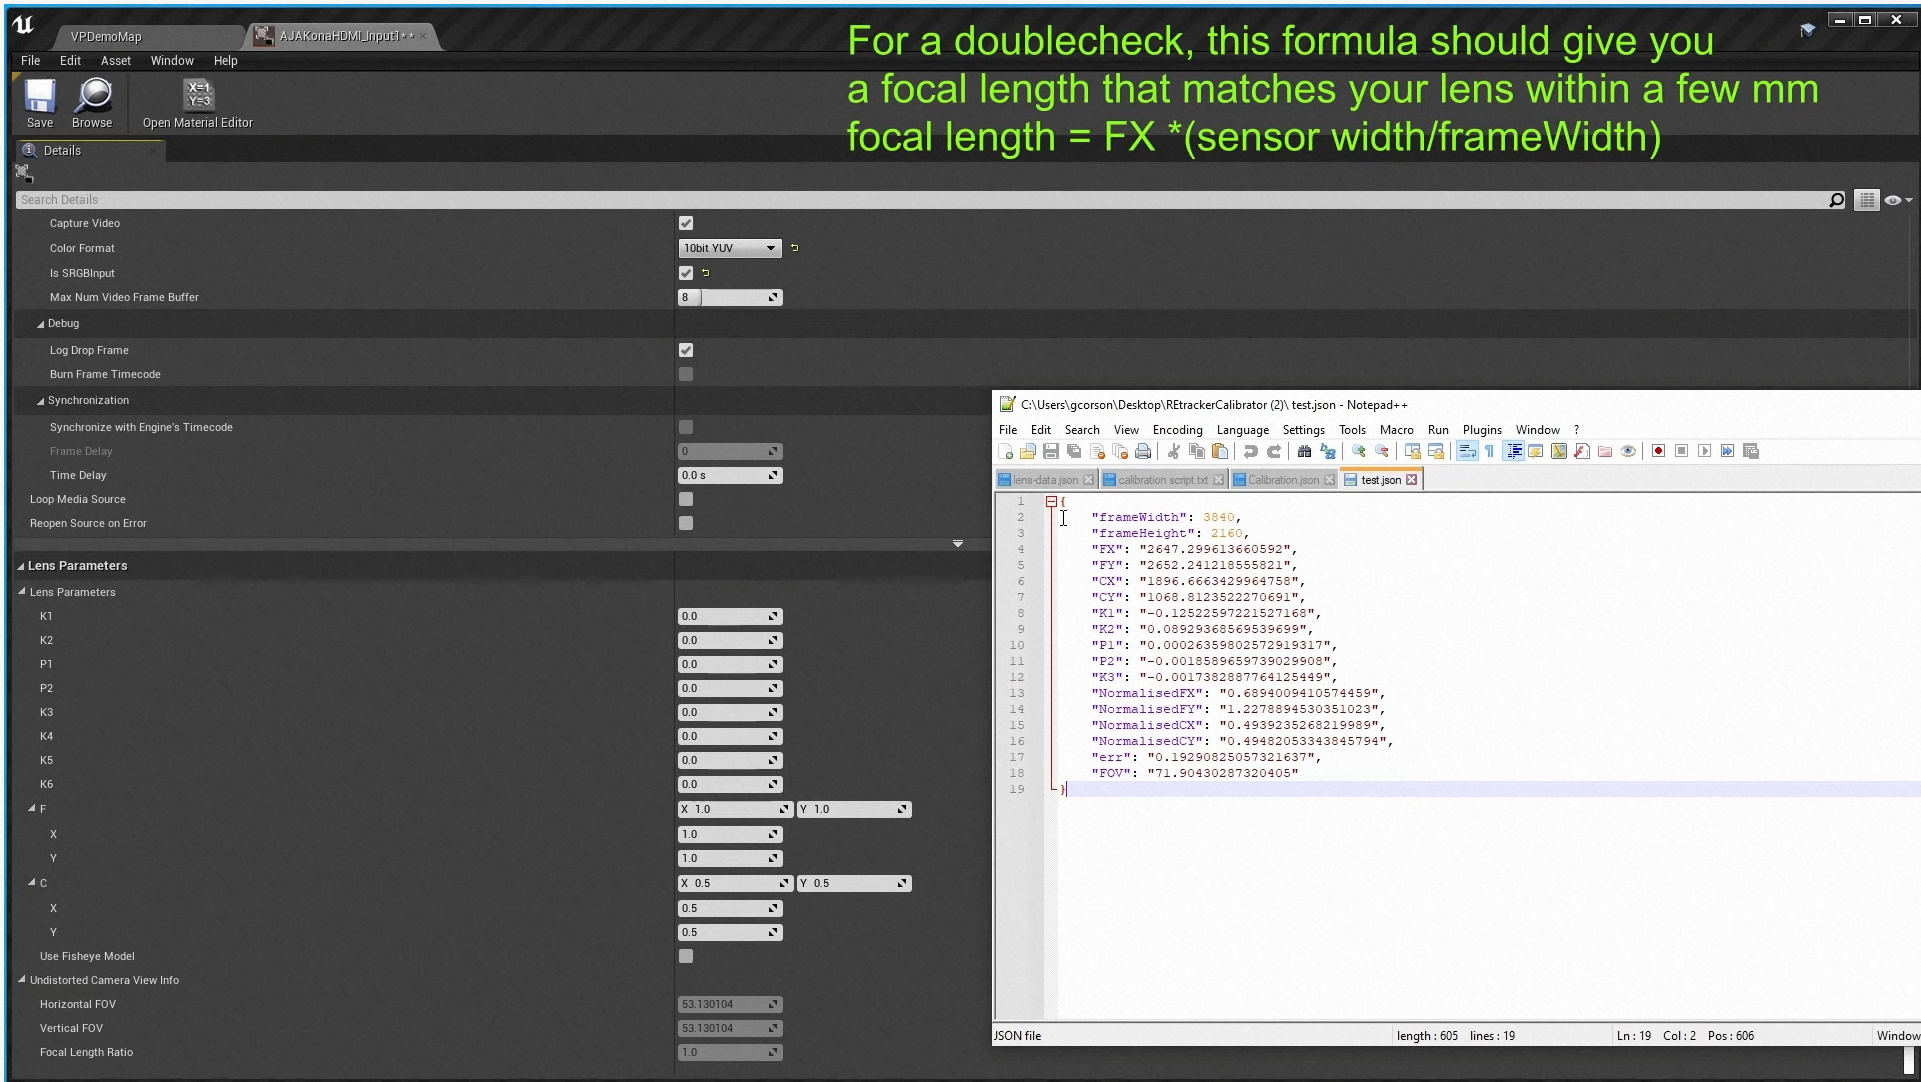1921x1082 pixels.
Task: Disable Log Drop Frame checkbox
Action: click(x=686, y=350)
